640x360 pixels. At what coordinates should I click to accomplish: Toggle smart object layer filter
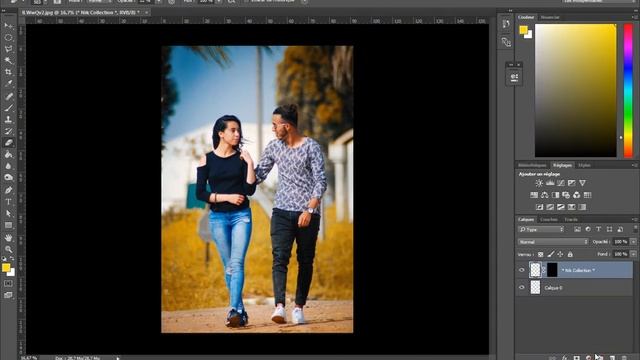click(x=620, y=229)
